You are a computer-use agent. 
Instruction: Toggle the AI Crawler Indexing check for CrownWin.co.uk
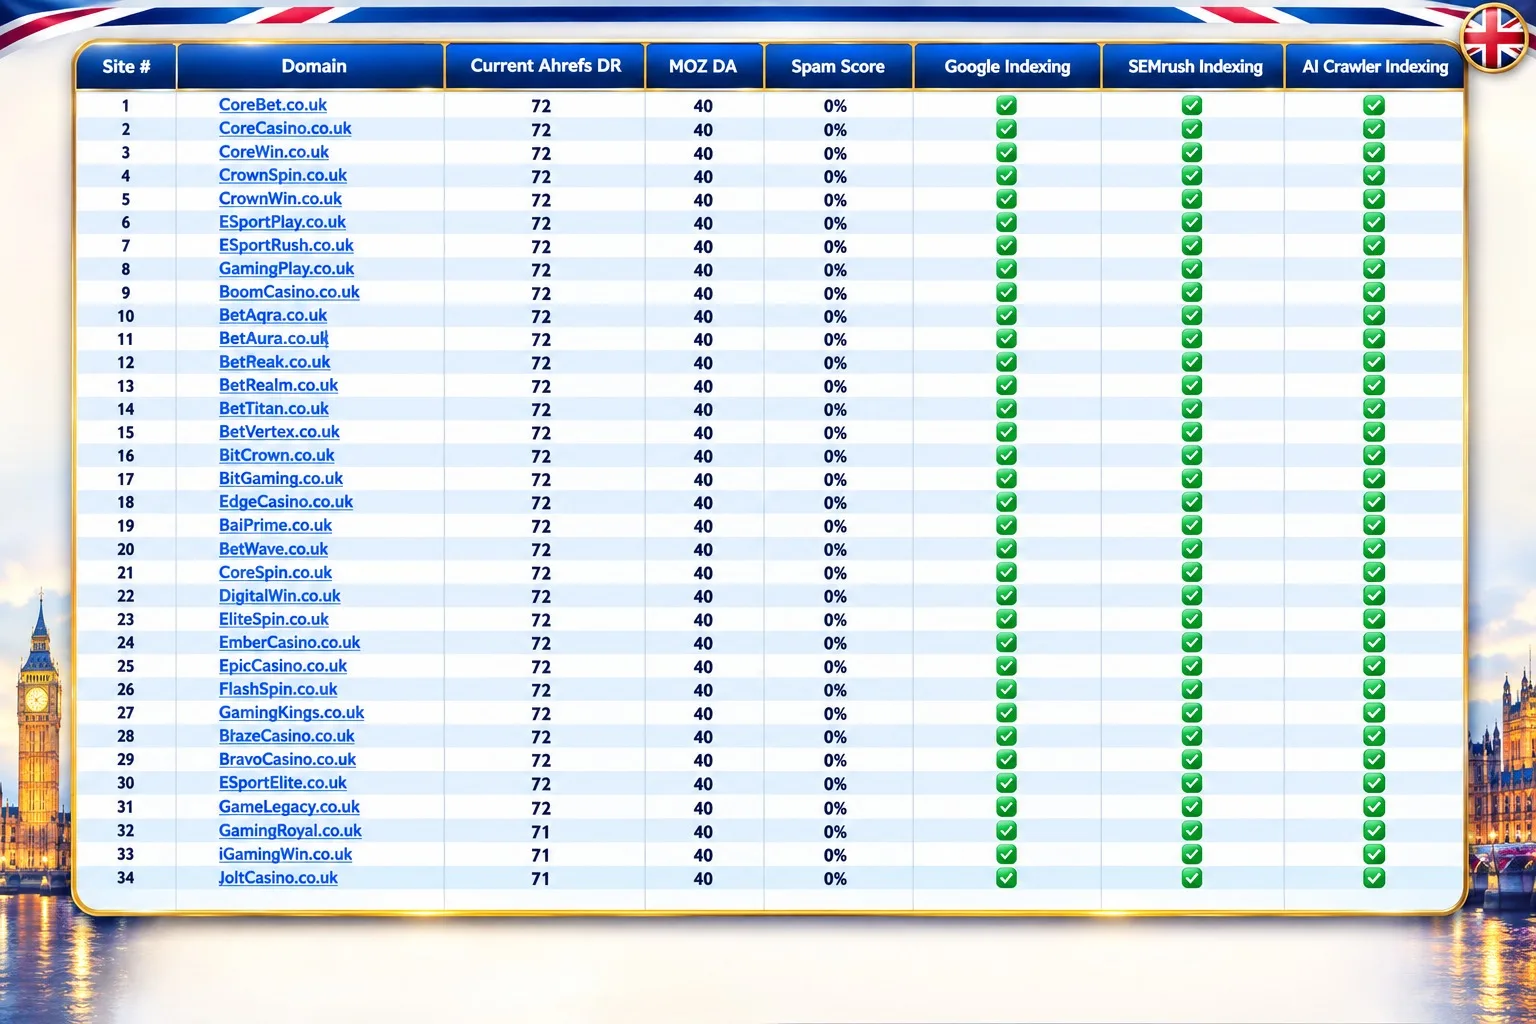click(1374, 199)
